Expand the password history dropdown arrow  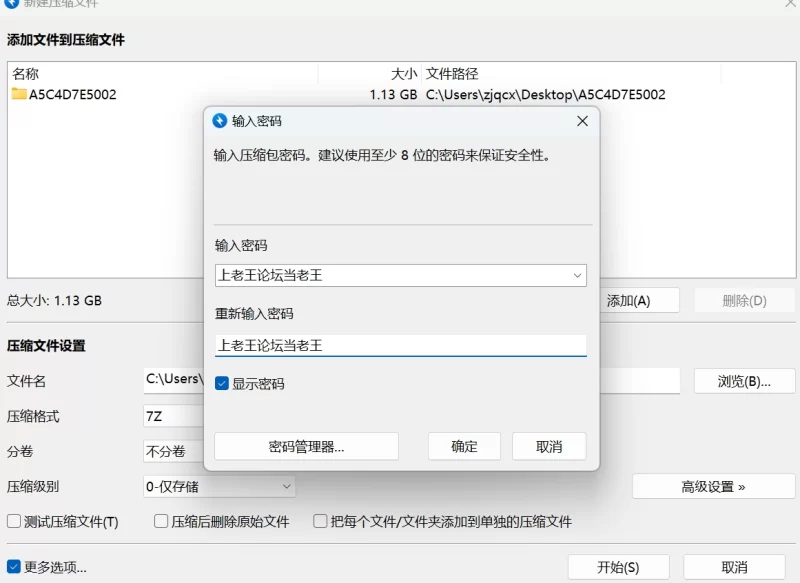coord(577,275)
